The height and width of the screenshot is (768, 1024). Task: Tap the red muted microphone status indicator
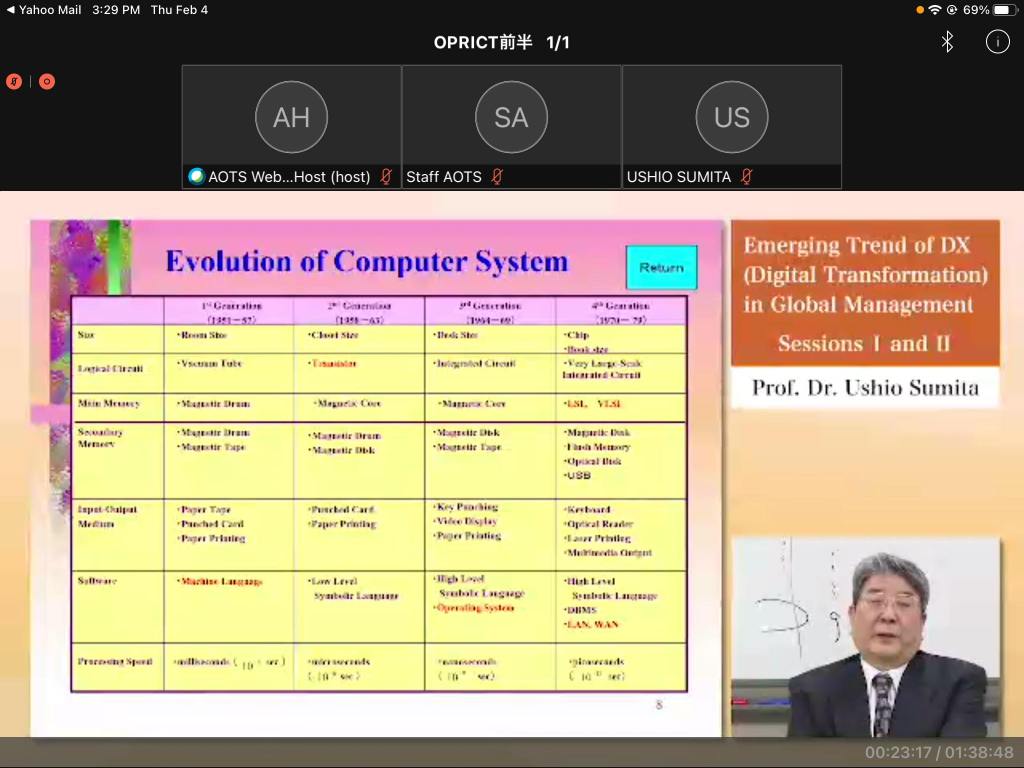click(14, 82)
